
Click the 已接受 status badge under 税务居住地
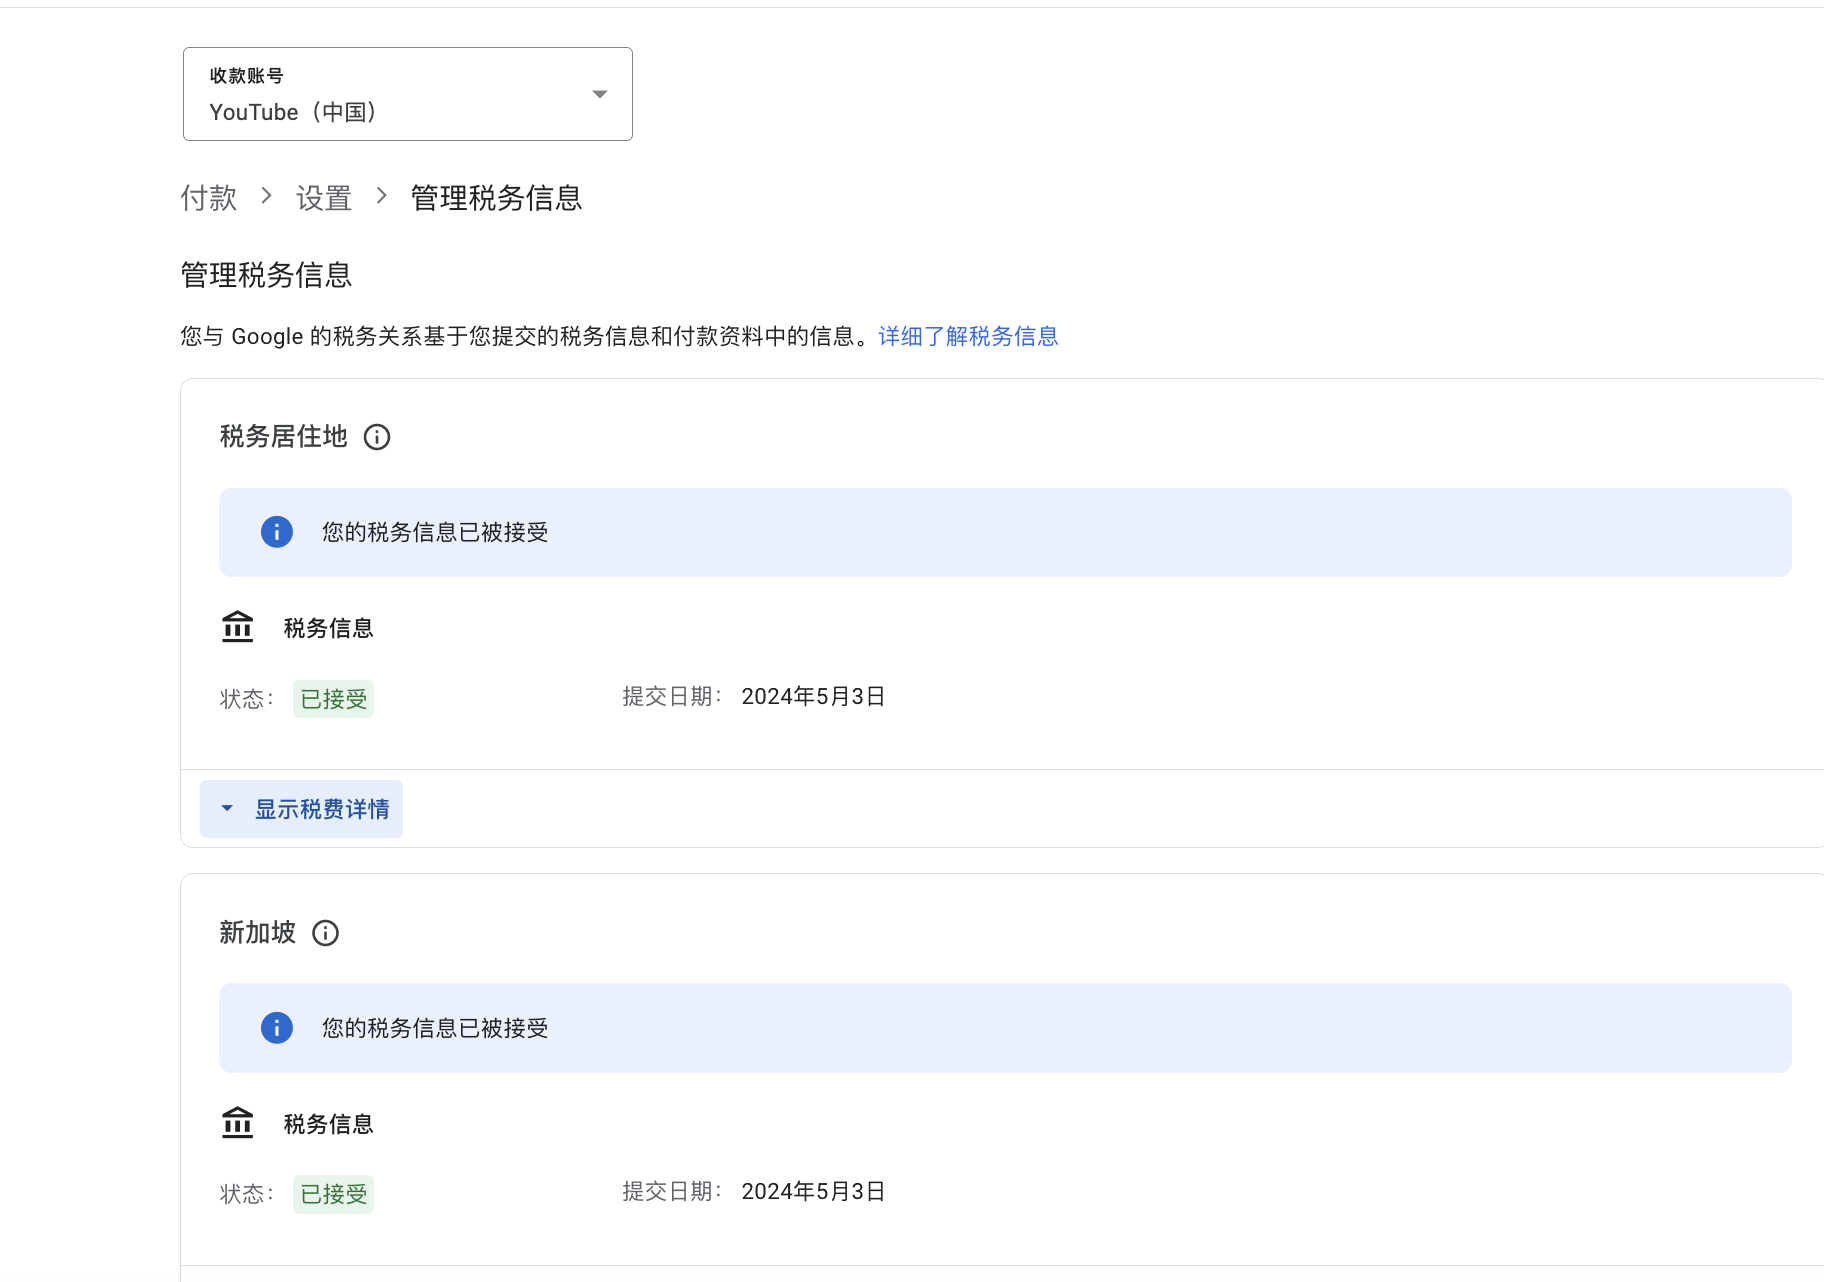click(x=333, y=699)
